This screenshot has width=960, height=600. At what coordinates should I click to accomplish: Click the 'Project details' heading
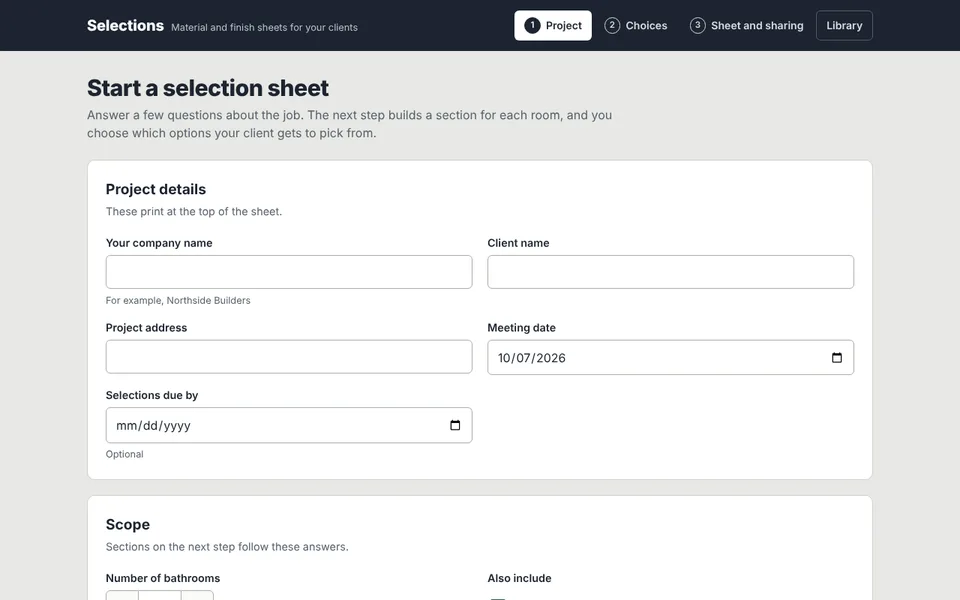coord(156,189)
